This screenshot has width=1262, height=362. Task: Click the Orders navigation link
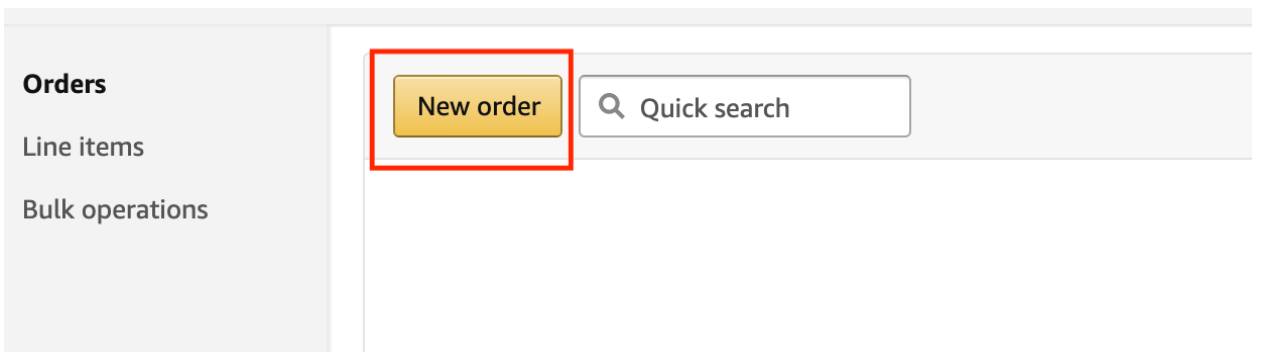(x=64, y=84)
